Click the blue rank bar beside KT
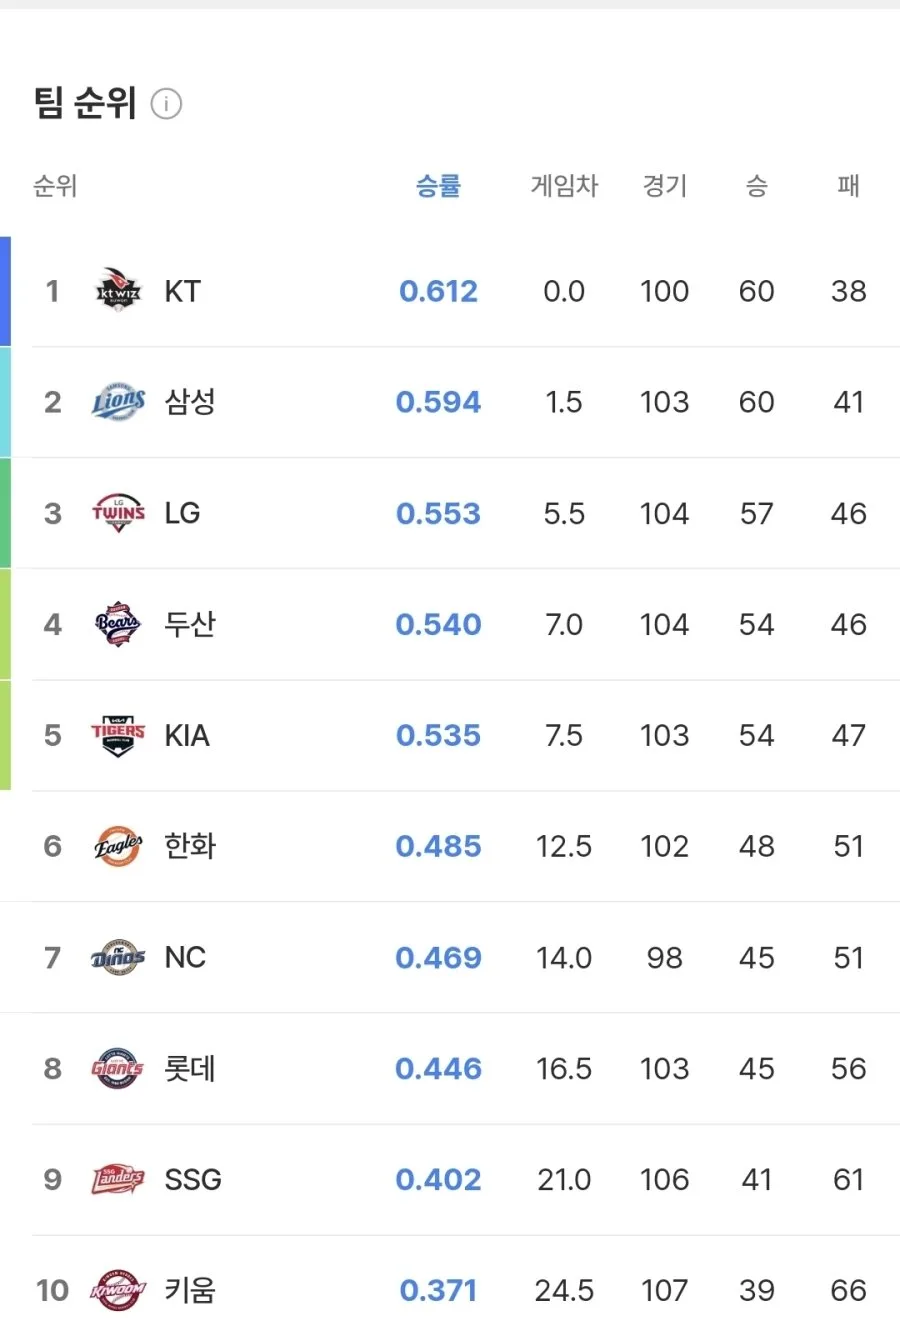The width and height of the screenshot is (900, 1341). coord(5,291)
